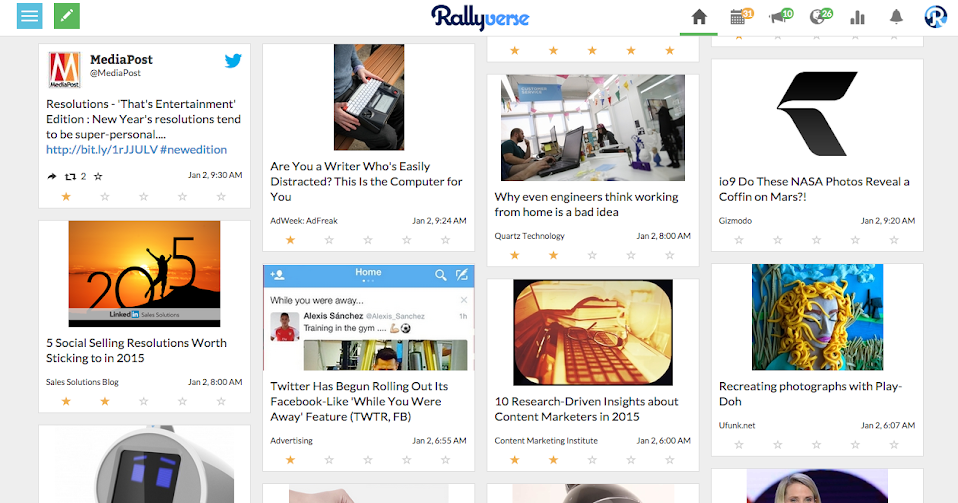Open '5 Social Selling Resolutions' article title
Viewport: 958px width, 503px height.
[x=136, y=350]
